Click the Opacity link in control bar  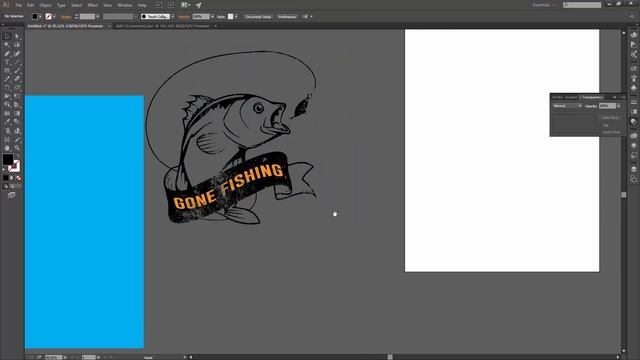pos(184,17)
